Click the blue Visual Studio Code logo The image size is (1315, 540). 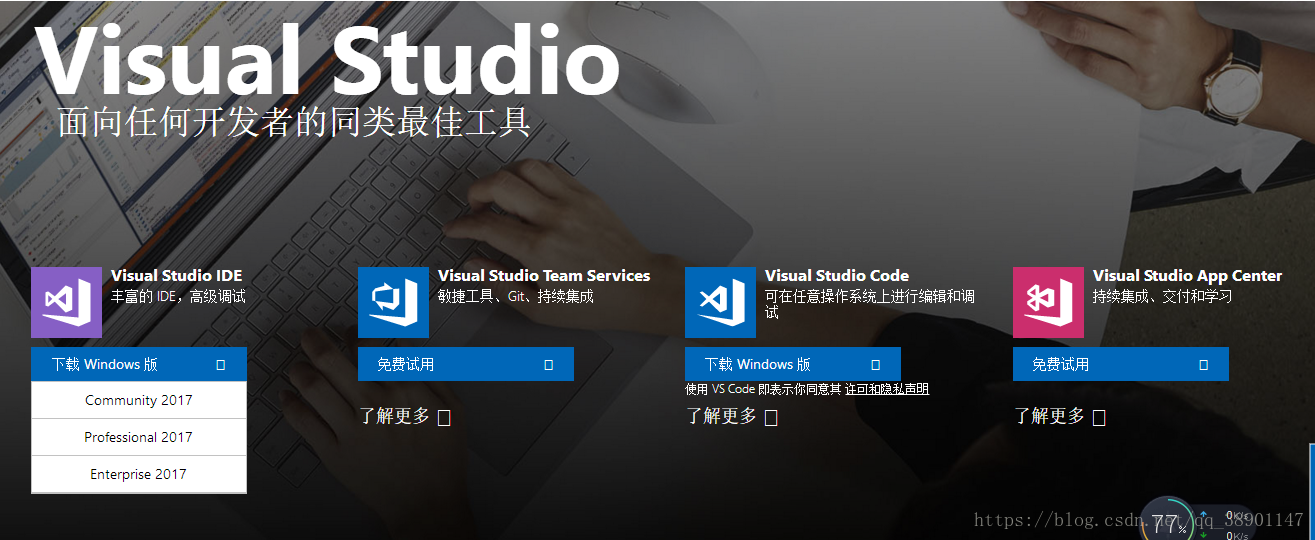[720, 302]
